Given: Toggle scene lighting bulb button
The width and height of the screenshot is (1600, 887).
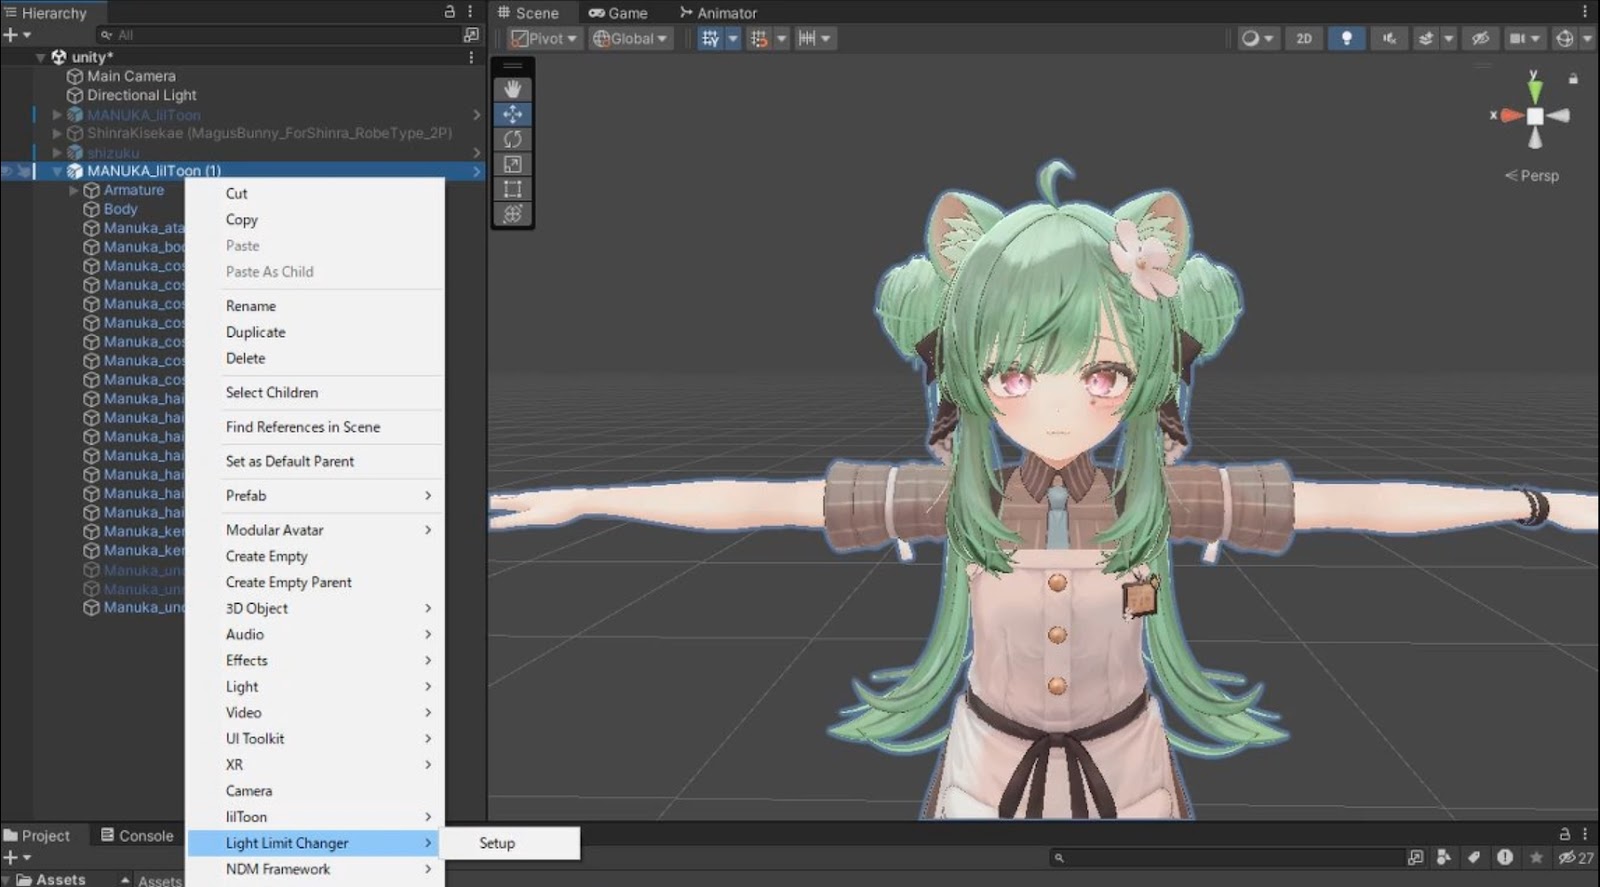Looking at the screenshot, I should tap(1347, 38).
